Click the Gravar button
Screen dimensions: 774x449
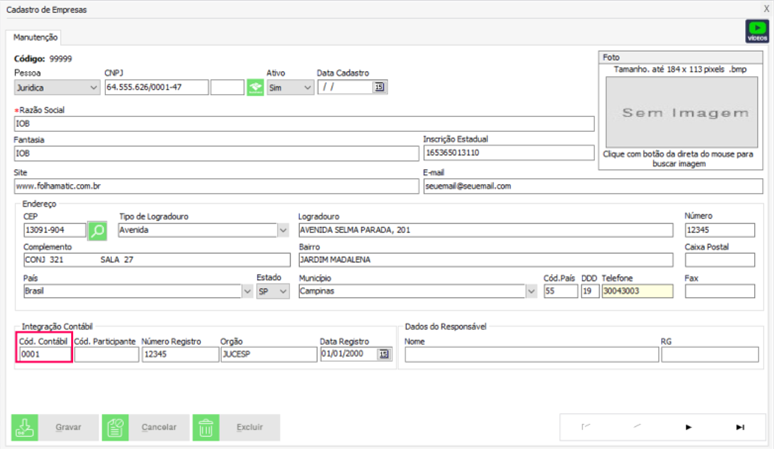coord(55,427)
